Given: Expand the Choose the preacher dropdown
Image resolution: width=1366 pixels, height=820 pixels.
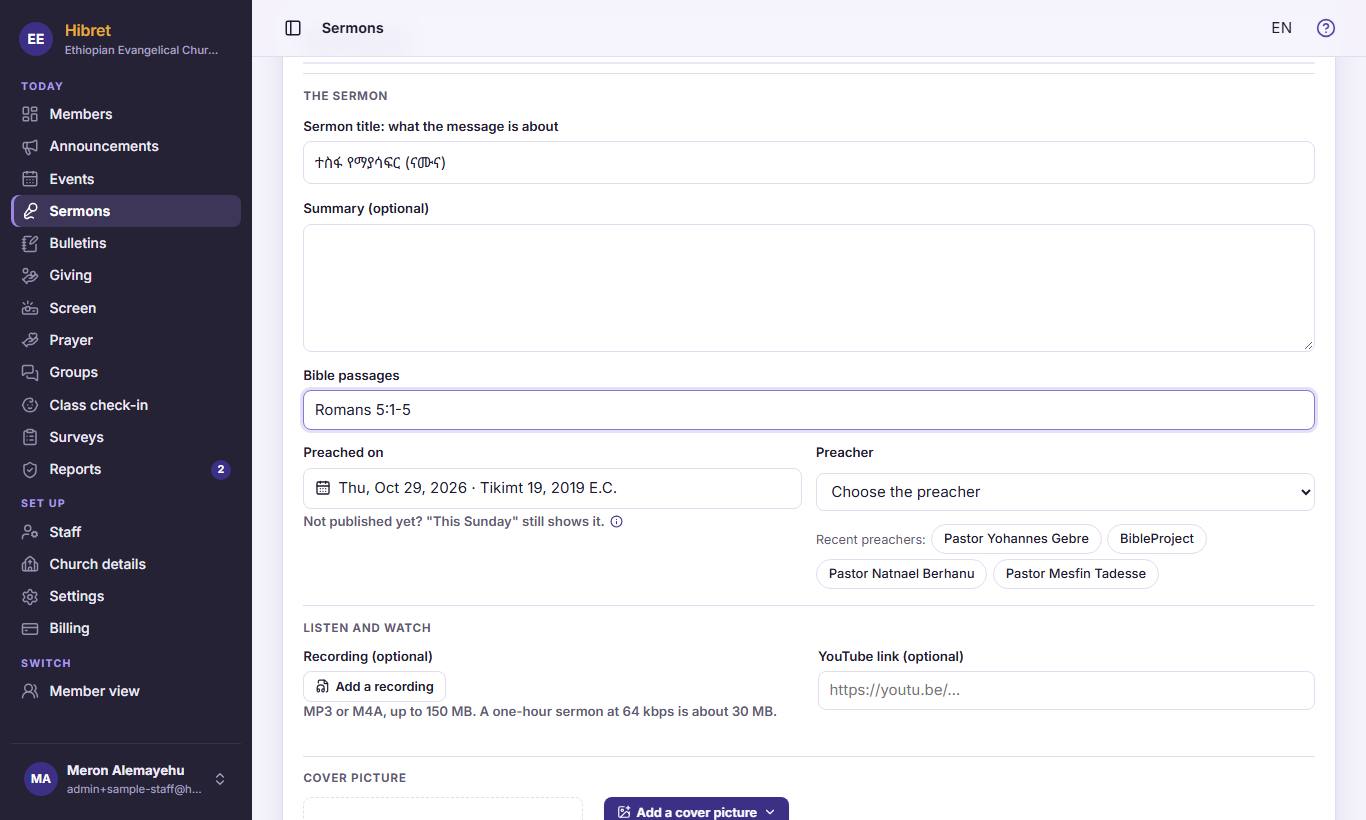Looking at the screenshot, I should pos(1065,492).
